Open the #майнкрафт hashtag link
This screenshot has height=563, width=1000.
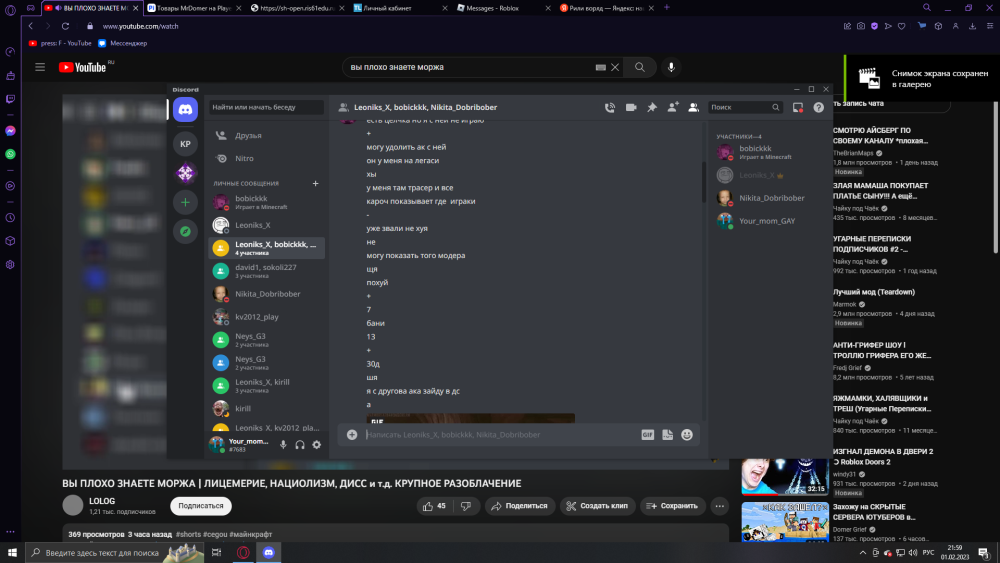point(251,534)
